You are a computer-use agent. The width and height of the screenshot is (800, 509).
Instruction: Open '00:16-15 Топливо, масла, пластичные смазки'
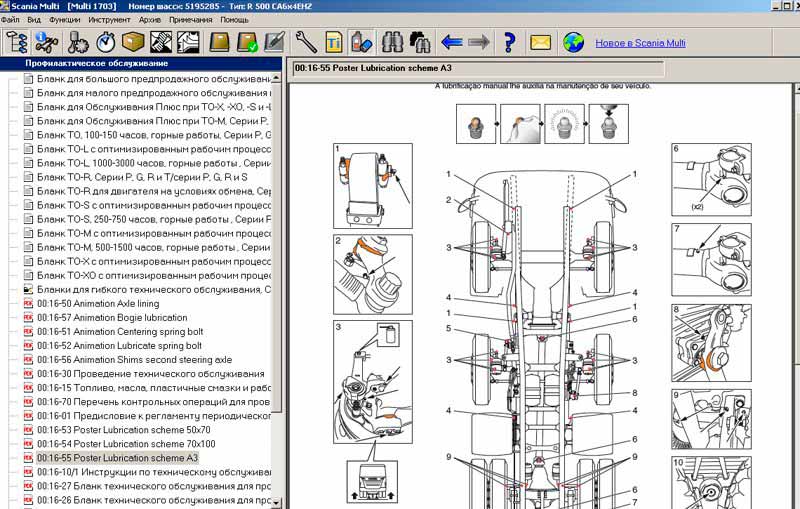tap(154, 388)
